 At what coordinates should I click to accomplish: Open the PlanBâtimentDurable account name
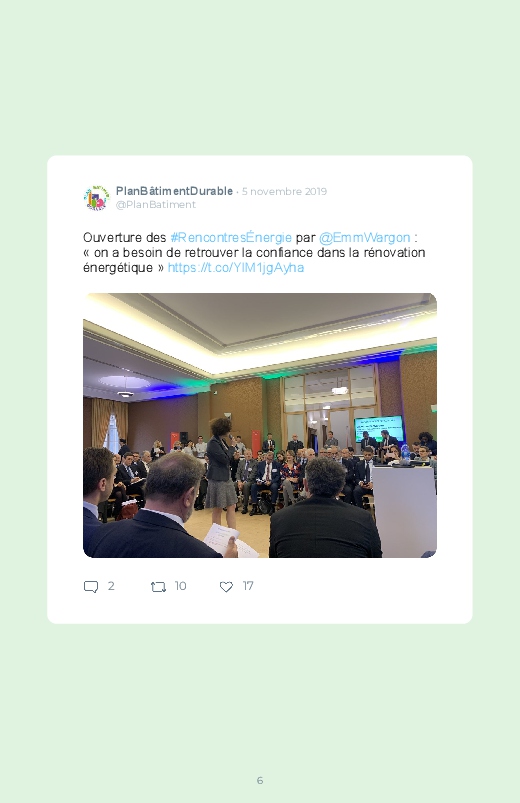coord(174,191)
